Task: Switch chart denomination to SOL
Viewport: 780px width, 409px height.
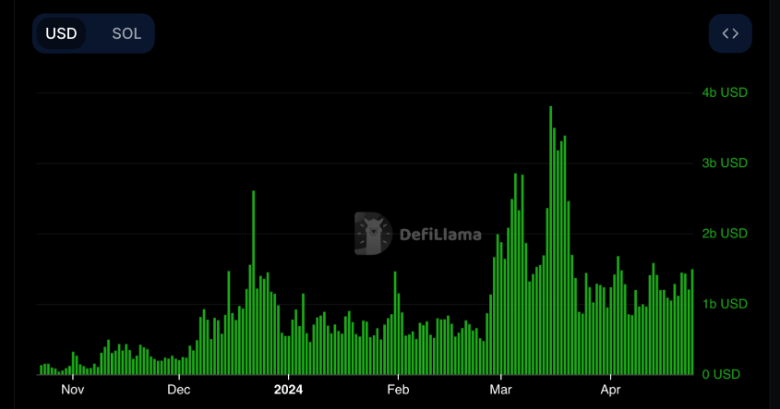Action: pos(126,33)
